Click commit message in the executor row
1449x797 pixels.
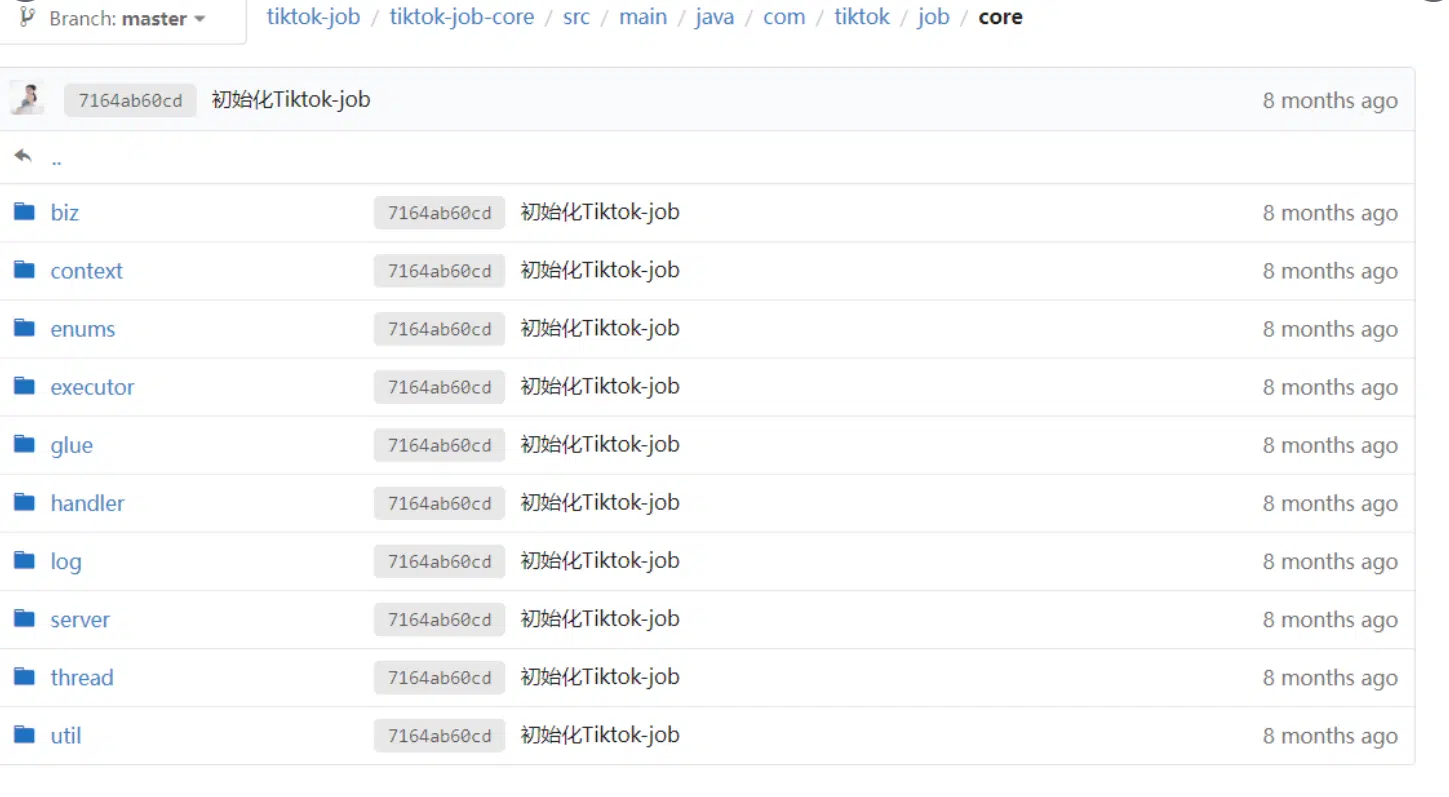600,385
